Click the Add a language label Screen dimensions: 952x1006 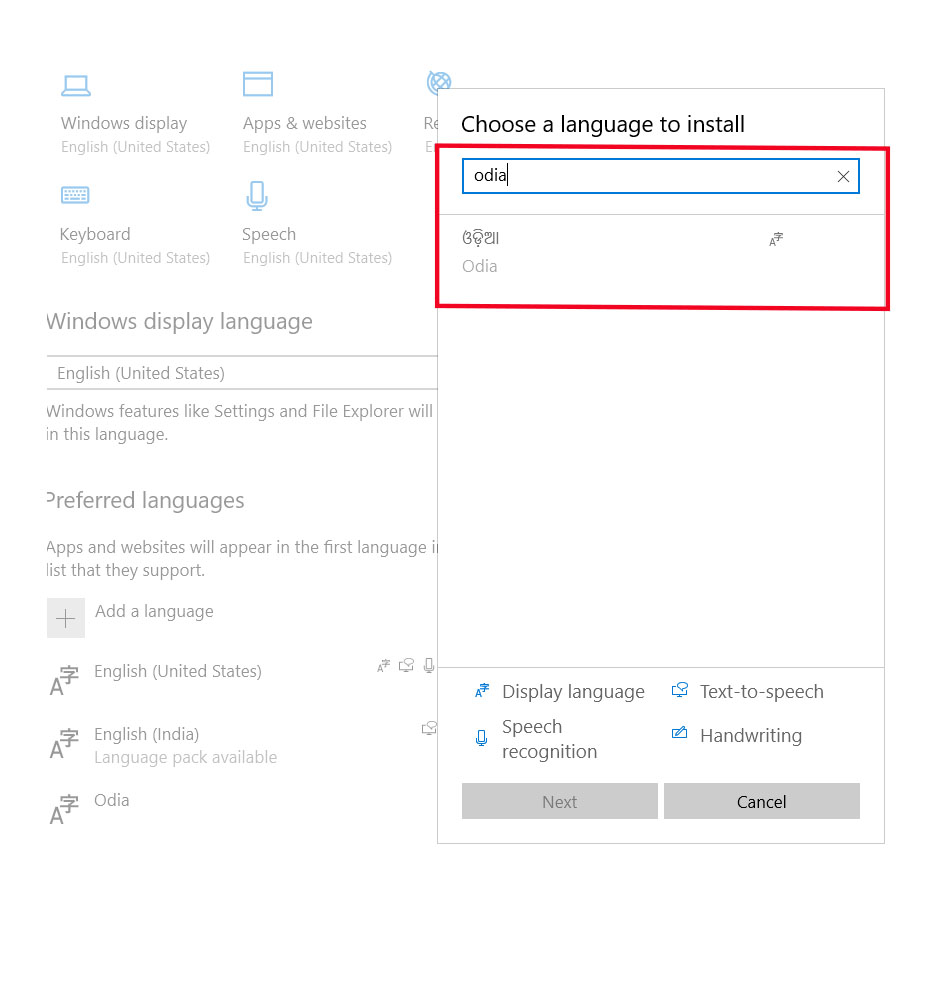click(x=154, y=611)
